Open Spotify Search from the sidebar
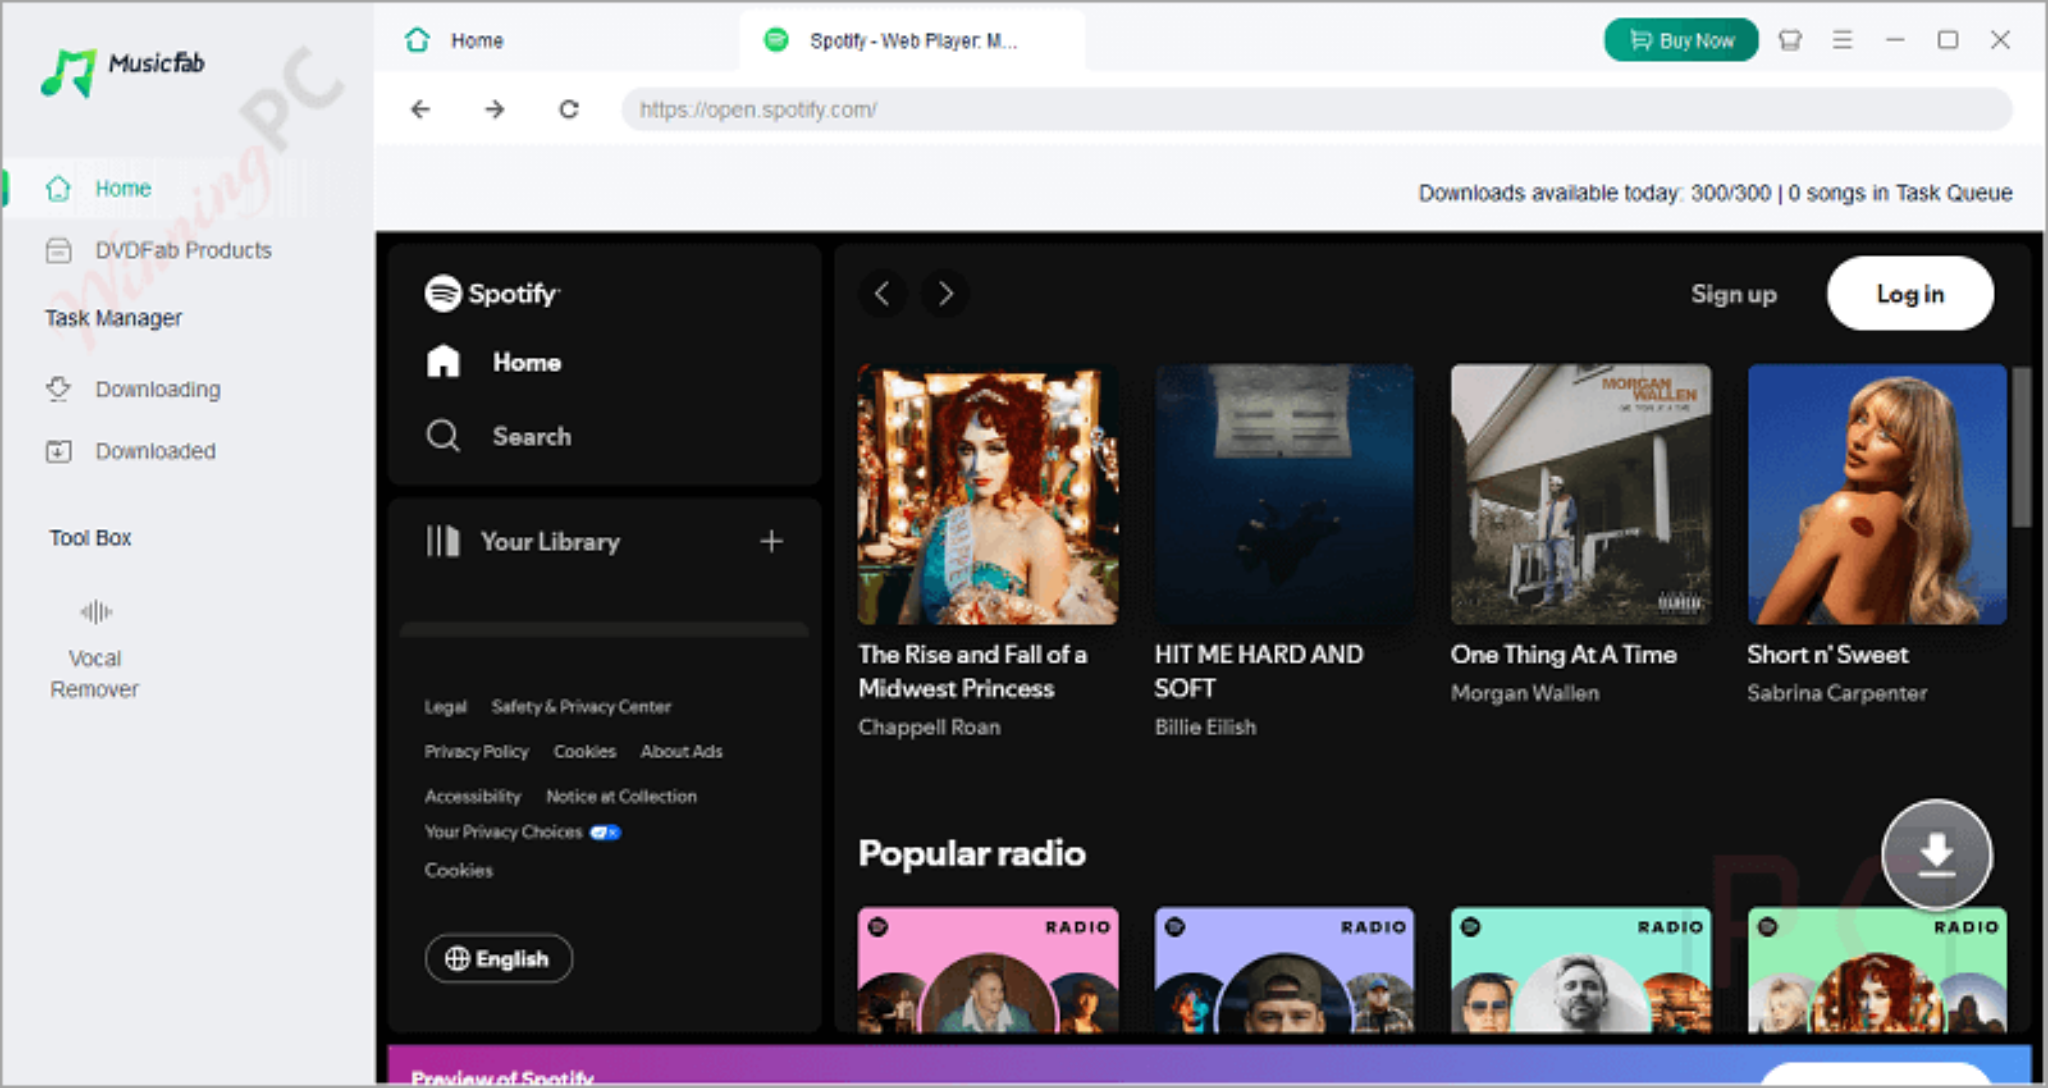Screen dimensions: 2048x1088 [x=531, y=436]
